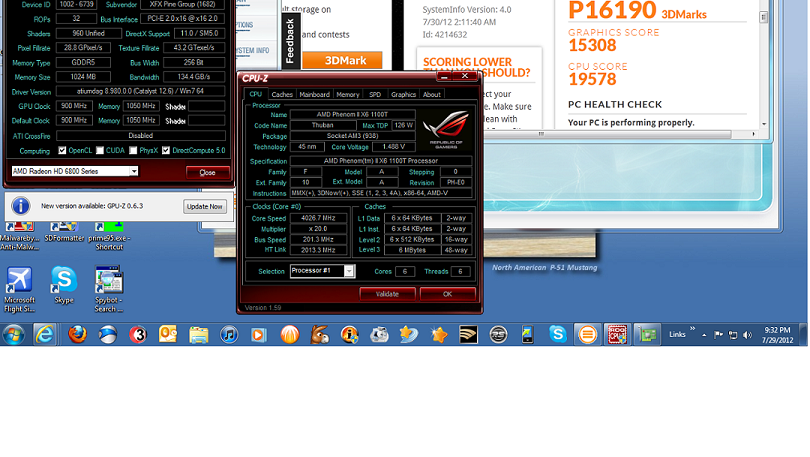Click the Graphics Score value 15308
The image size is (810, 457).
pos(593,45)
